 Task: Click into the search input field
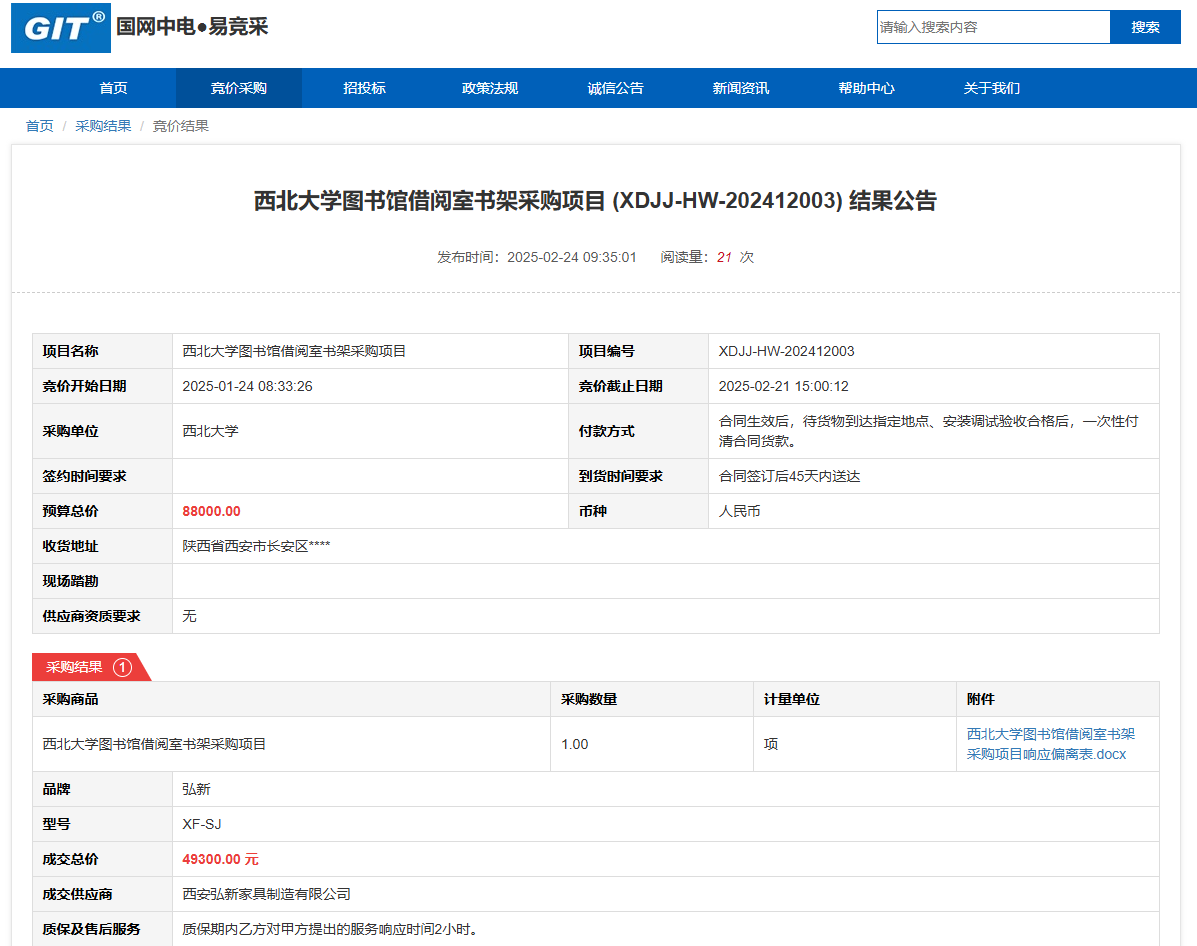(992, 27)
